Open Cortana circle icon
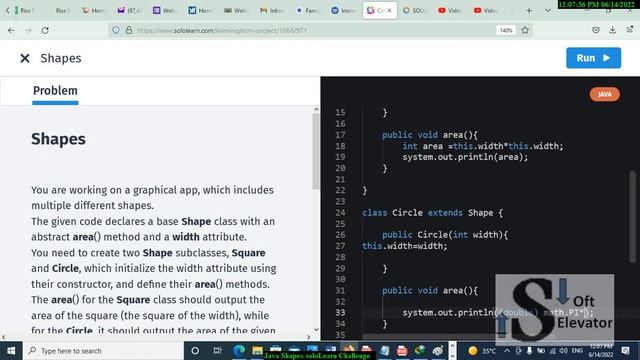This screenshot has height=360, width=640. pyautogui.click(x=195, y=351)
